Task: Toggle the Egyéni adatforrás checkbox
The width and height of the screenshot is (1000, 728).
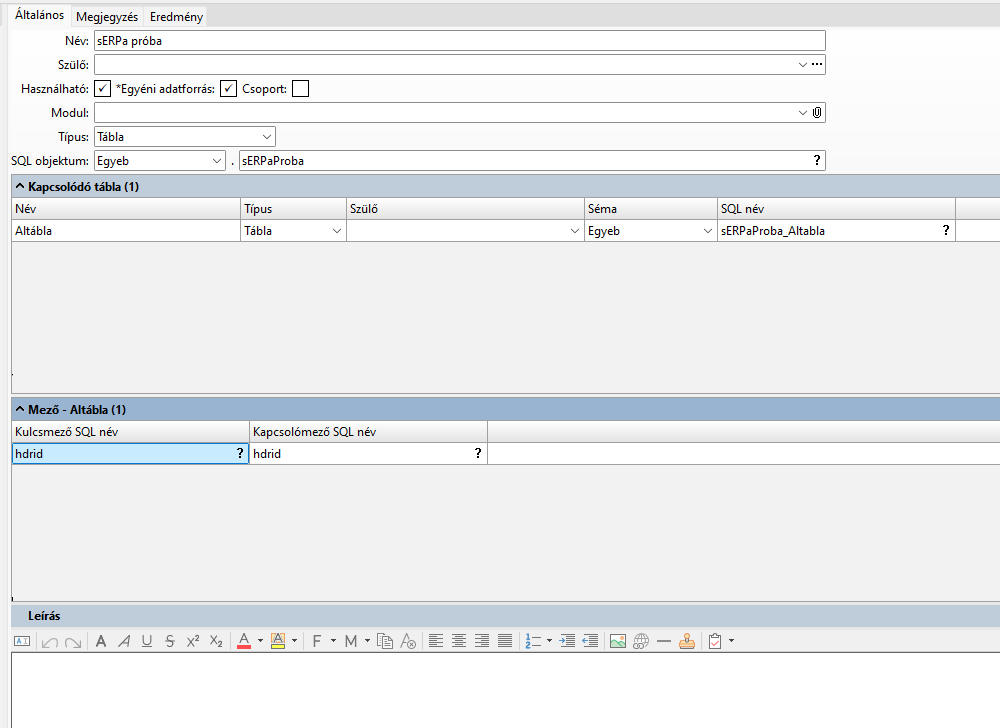Action: 229,89
